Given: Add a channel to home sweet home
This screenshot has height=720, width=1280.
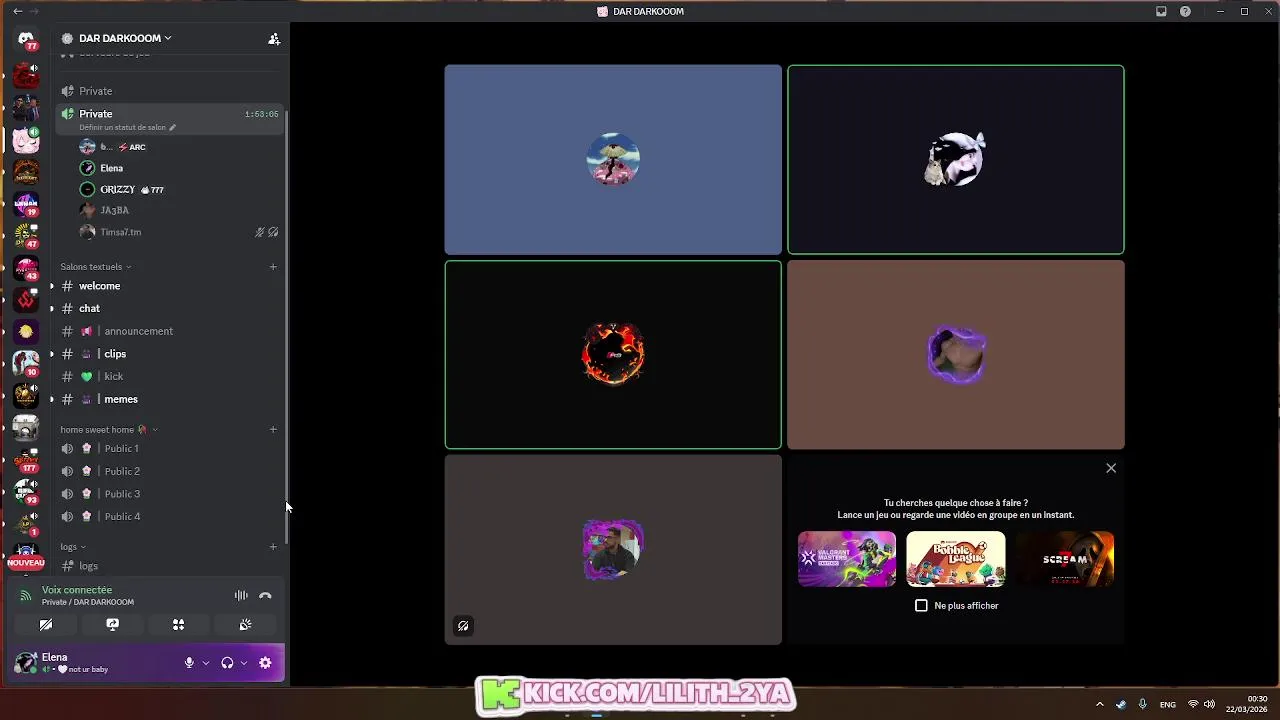Looking at the screenshot, I should pos(273,430).
